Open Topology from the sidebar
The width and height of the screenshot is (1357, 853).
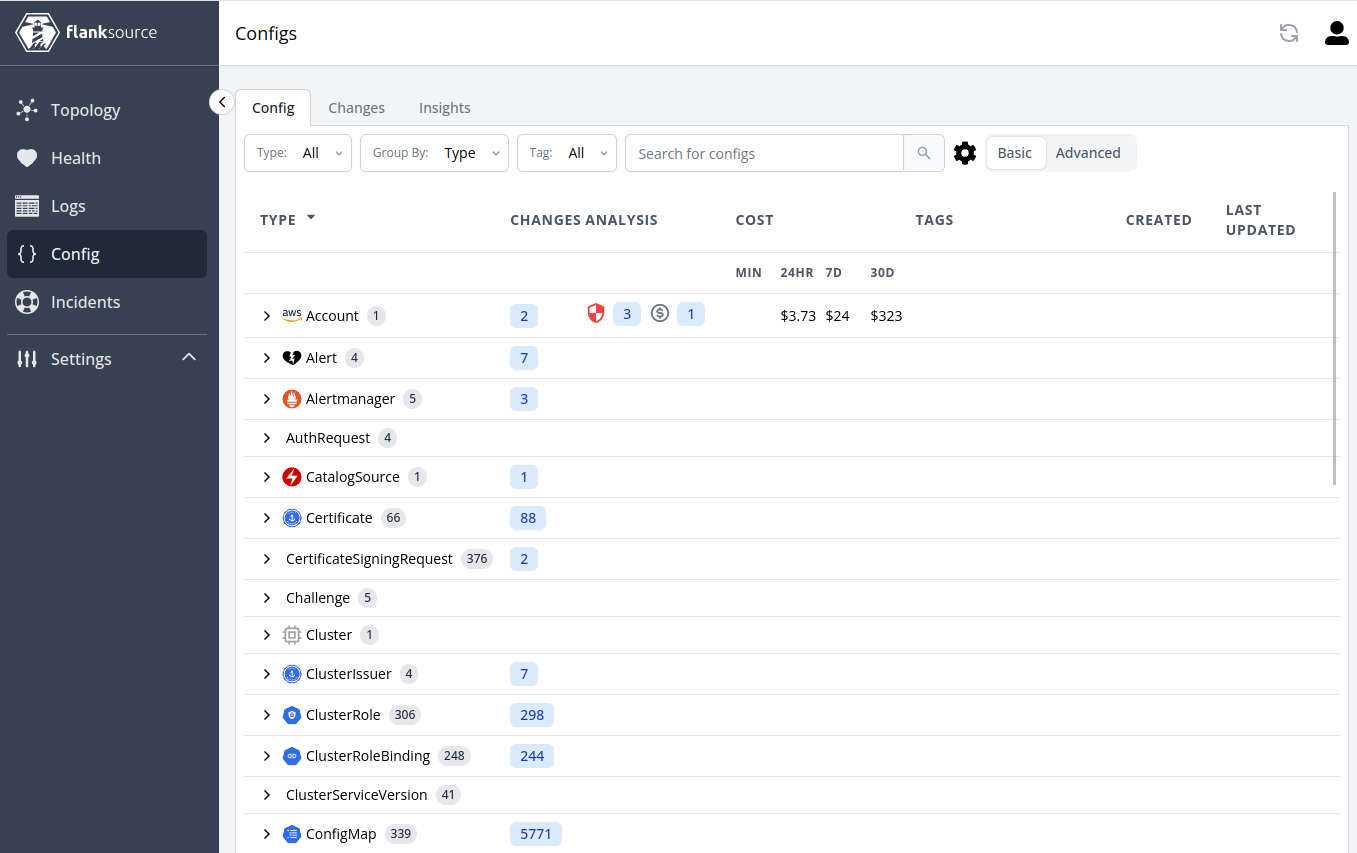click(x=85, y=110)
